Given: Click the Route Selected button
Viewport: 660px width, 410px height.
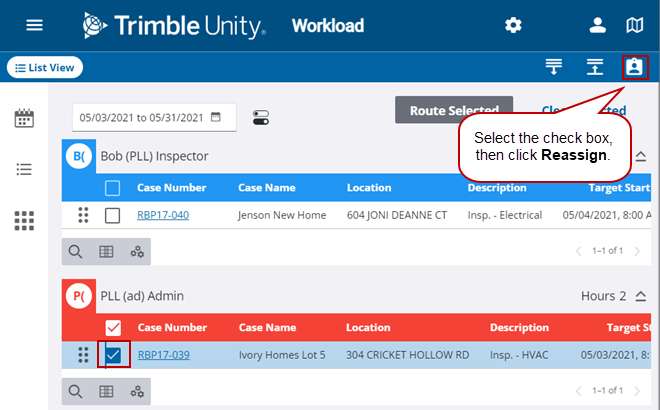Looking at the screenshot, I should (454, 110).
